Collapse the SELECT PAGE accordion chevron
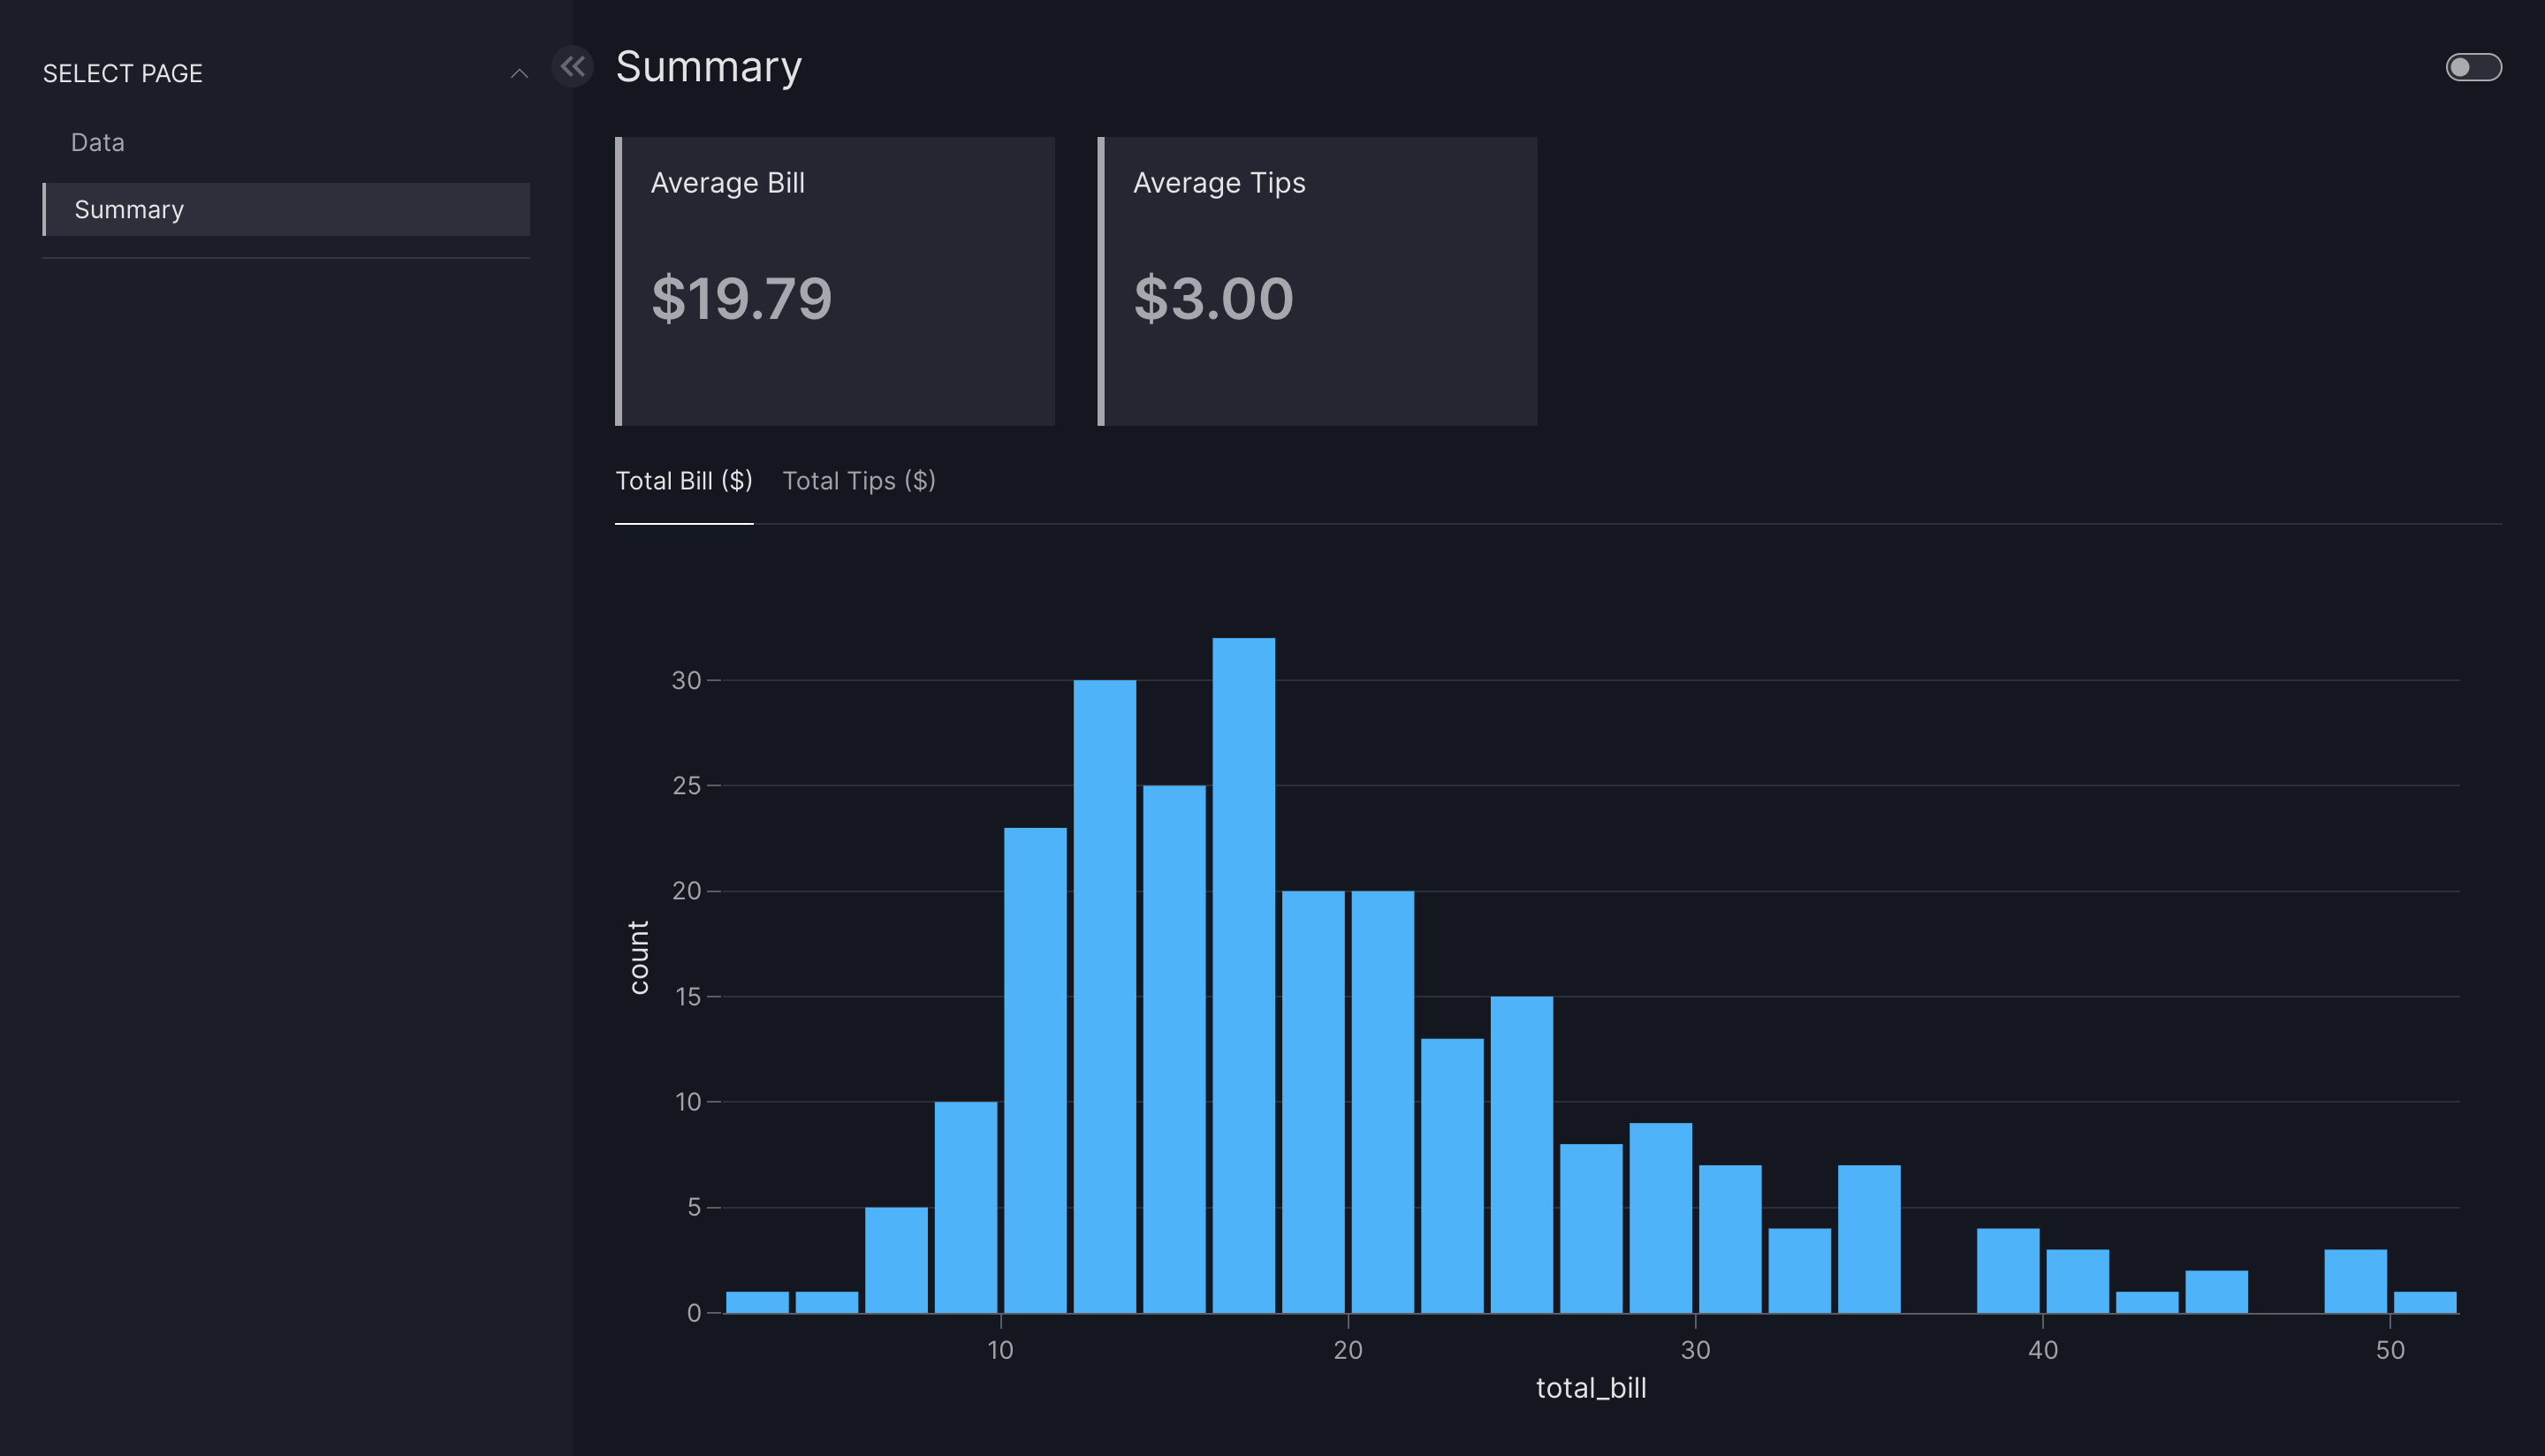This screenshot has width=2545, height=1456. [x=519, y=74]
